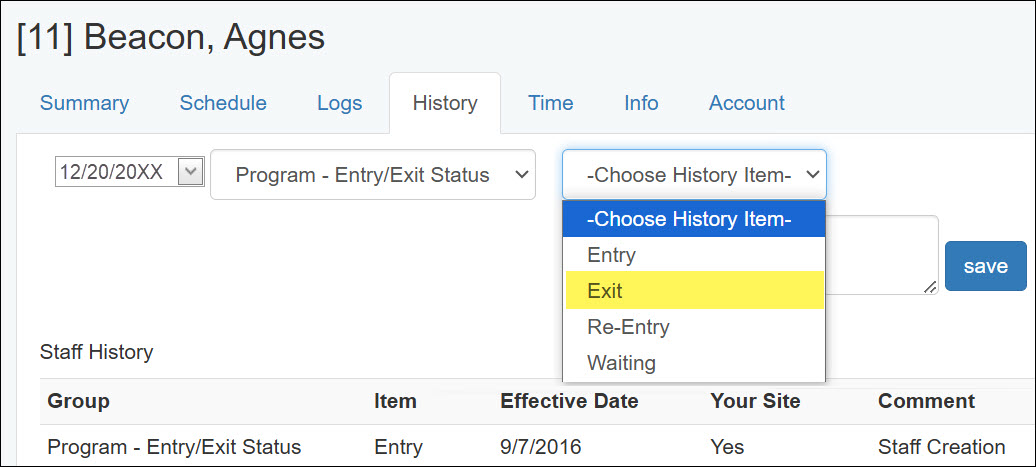The image size is (1036, 467).
Task: Click the Effective Date column header
Action: (x=569, y=401)
